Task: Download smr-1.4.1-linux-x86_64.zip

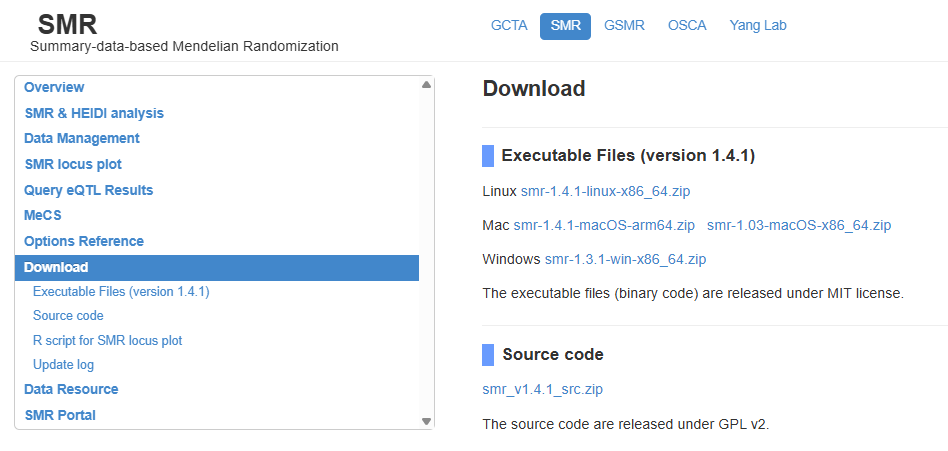Action: point(605,191)
